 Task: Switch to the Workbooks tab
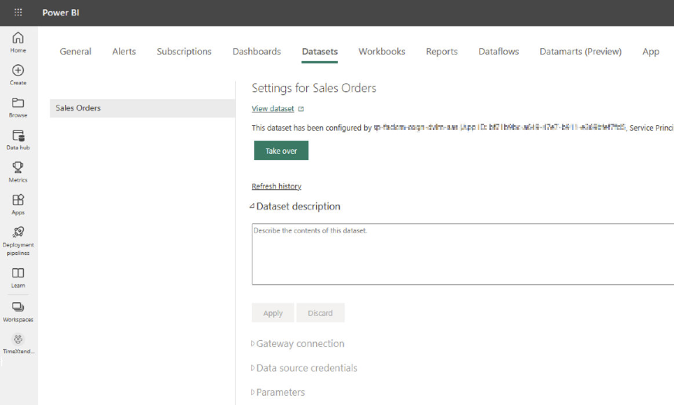pyautogui.click(x=382, y=51)
